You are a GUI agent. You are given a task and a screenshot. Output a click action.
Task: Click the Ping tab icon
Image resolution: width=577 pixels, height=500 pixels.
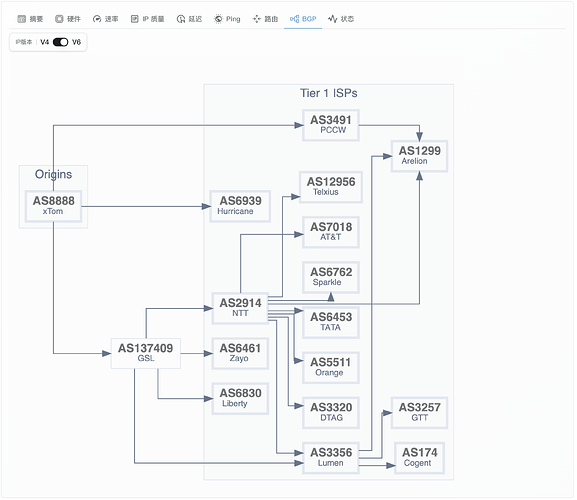click(218, 19)
